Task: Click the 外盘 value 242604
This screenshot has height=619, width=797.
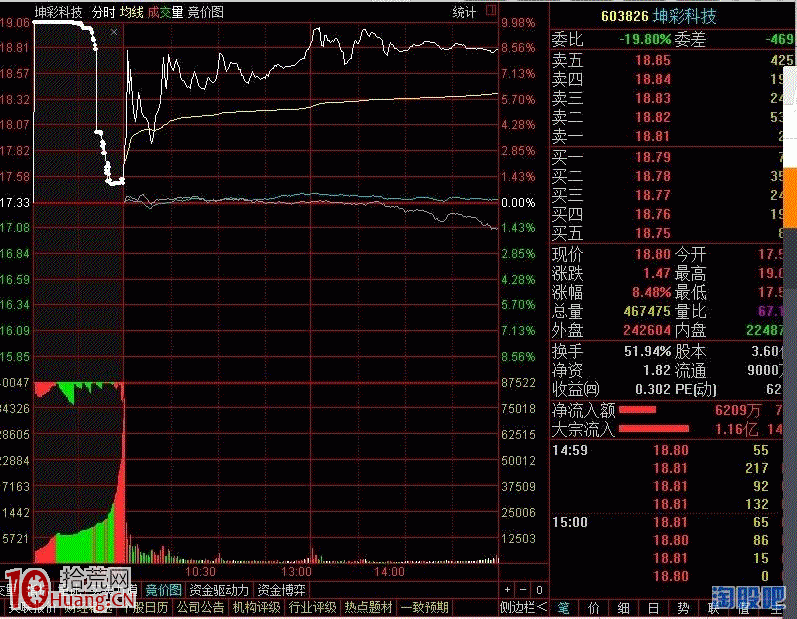Action: tap(647, 330)
